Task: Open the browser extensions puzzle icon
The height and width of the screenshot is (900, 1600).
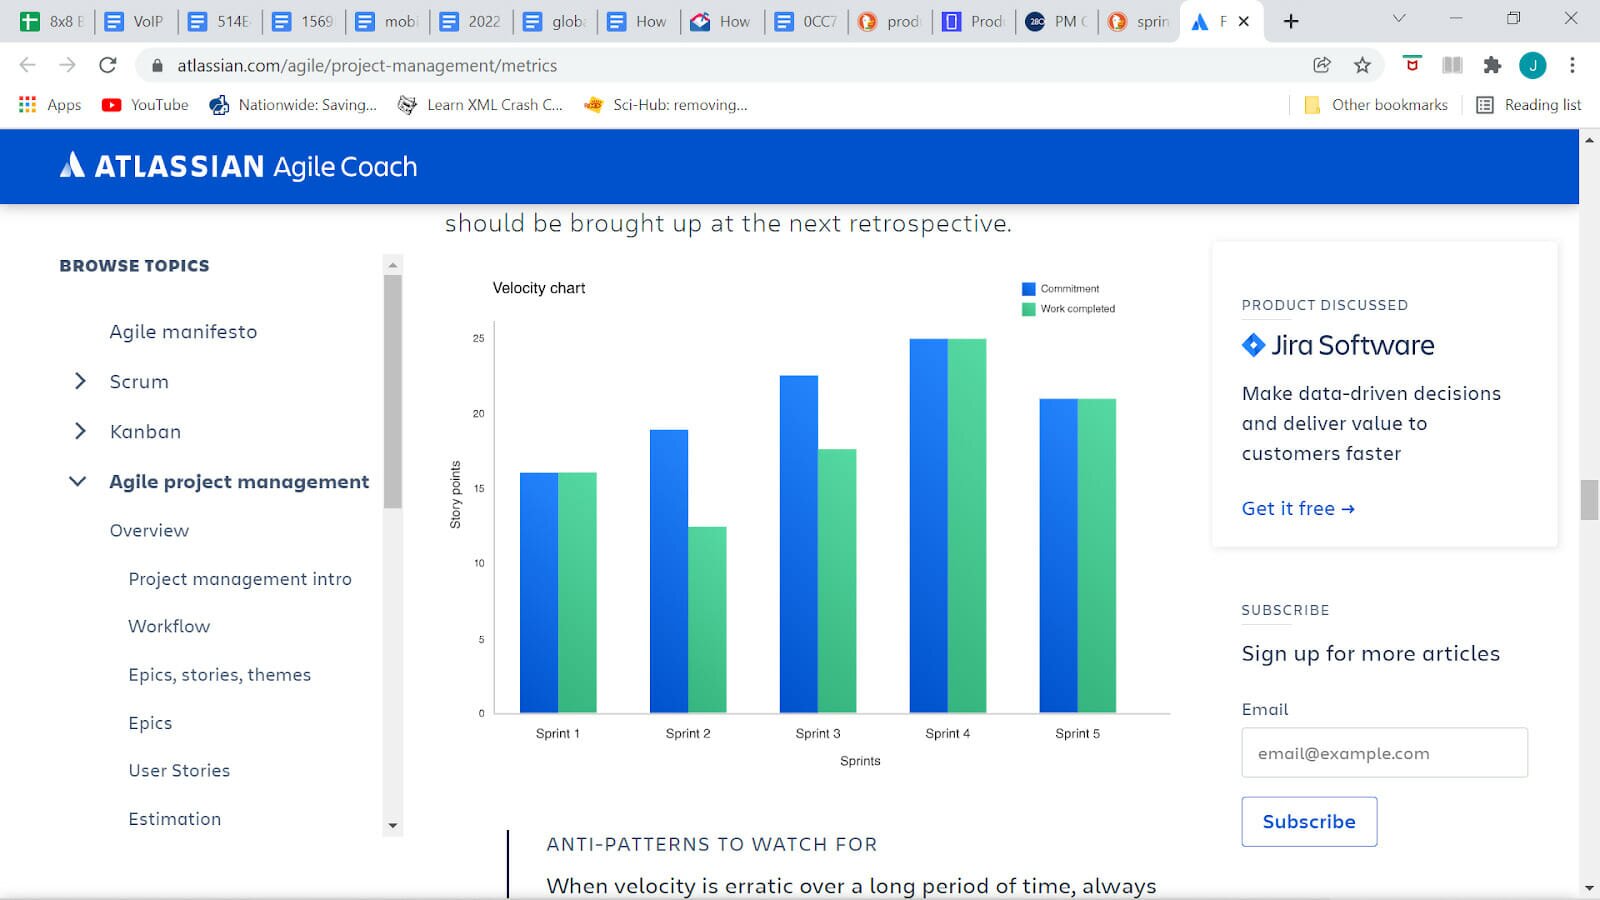Action: pyautogui.click(x=1492, y=65)
